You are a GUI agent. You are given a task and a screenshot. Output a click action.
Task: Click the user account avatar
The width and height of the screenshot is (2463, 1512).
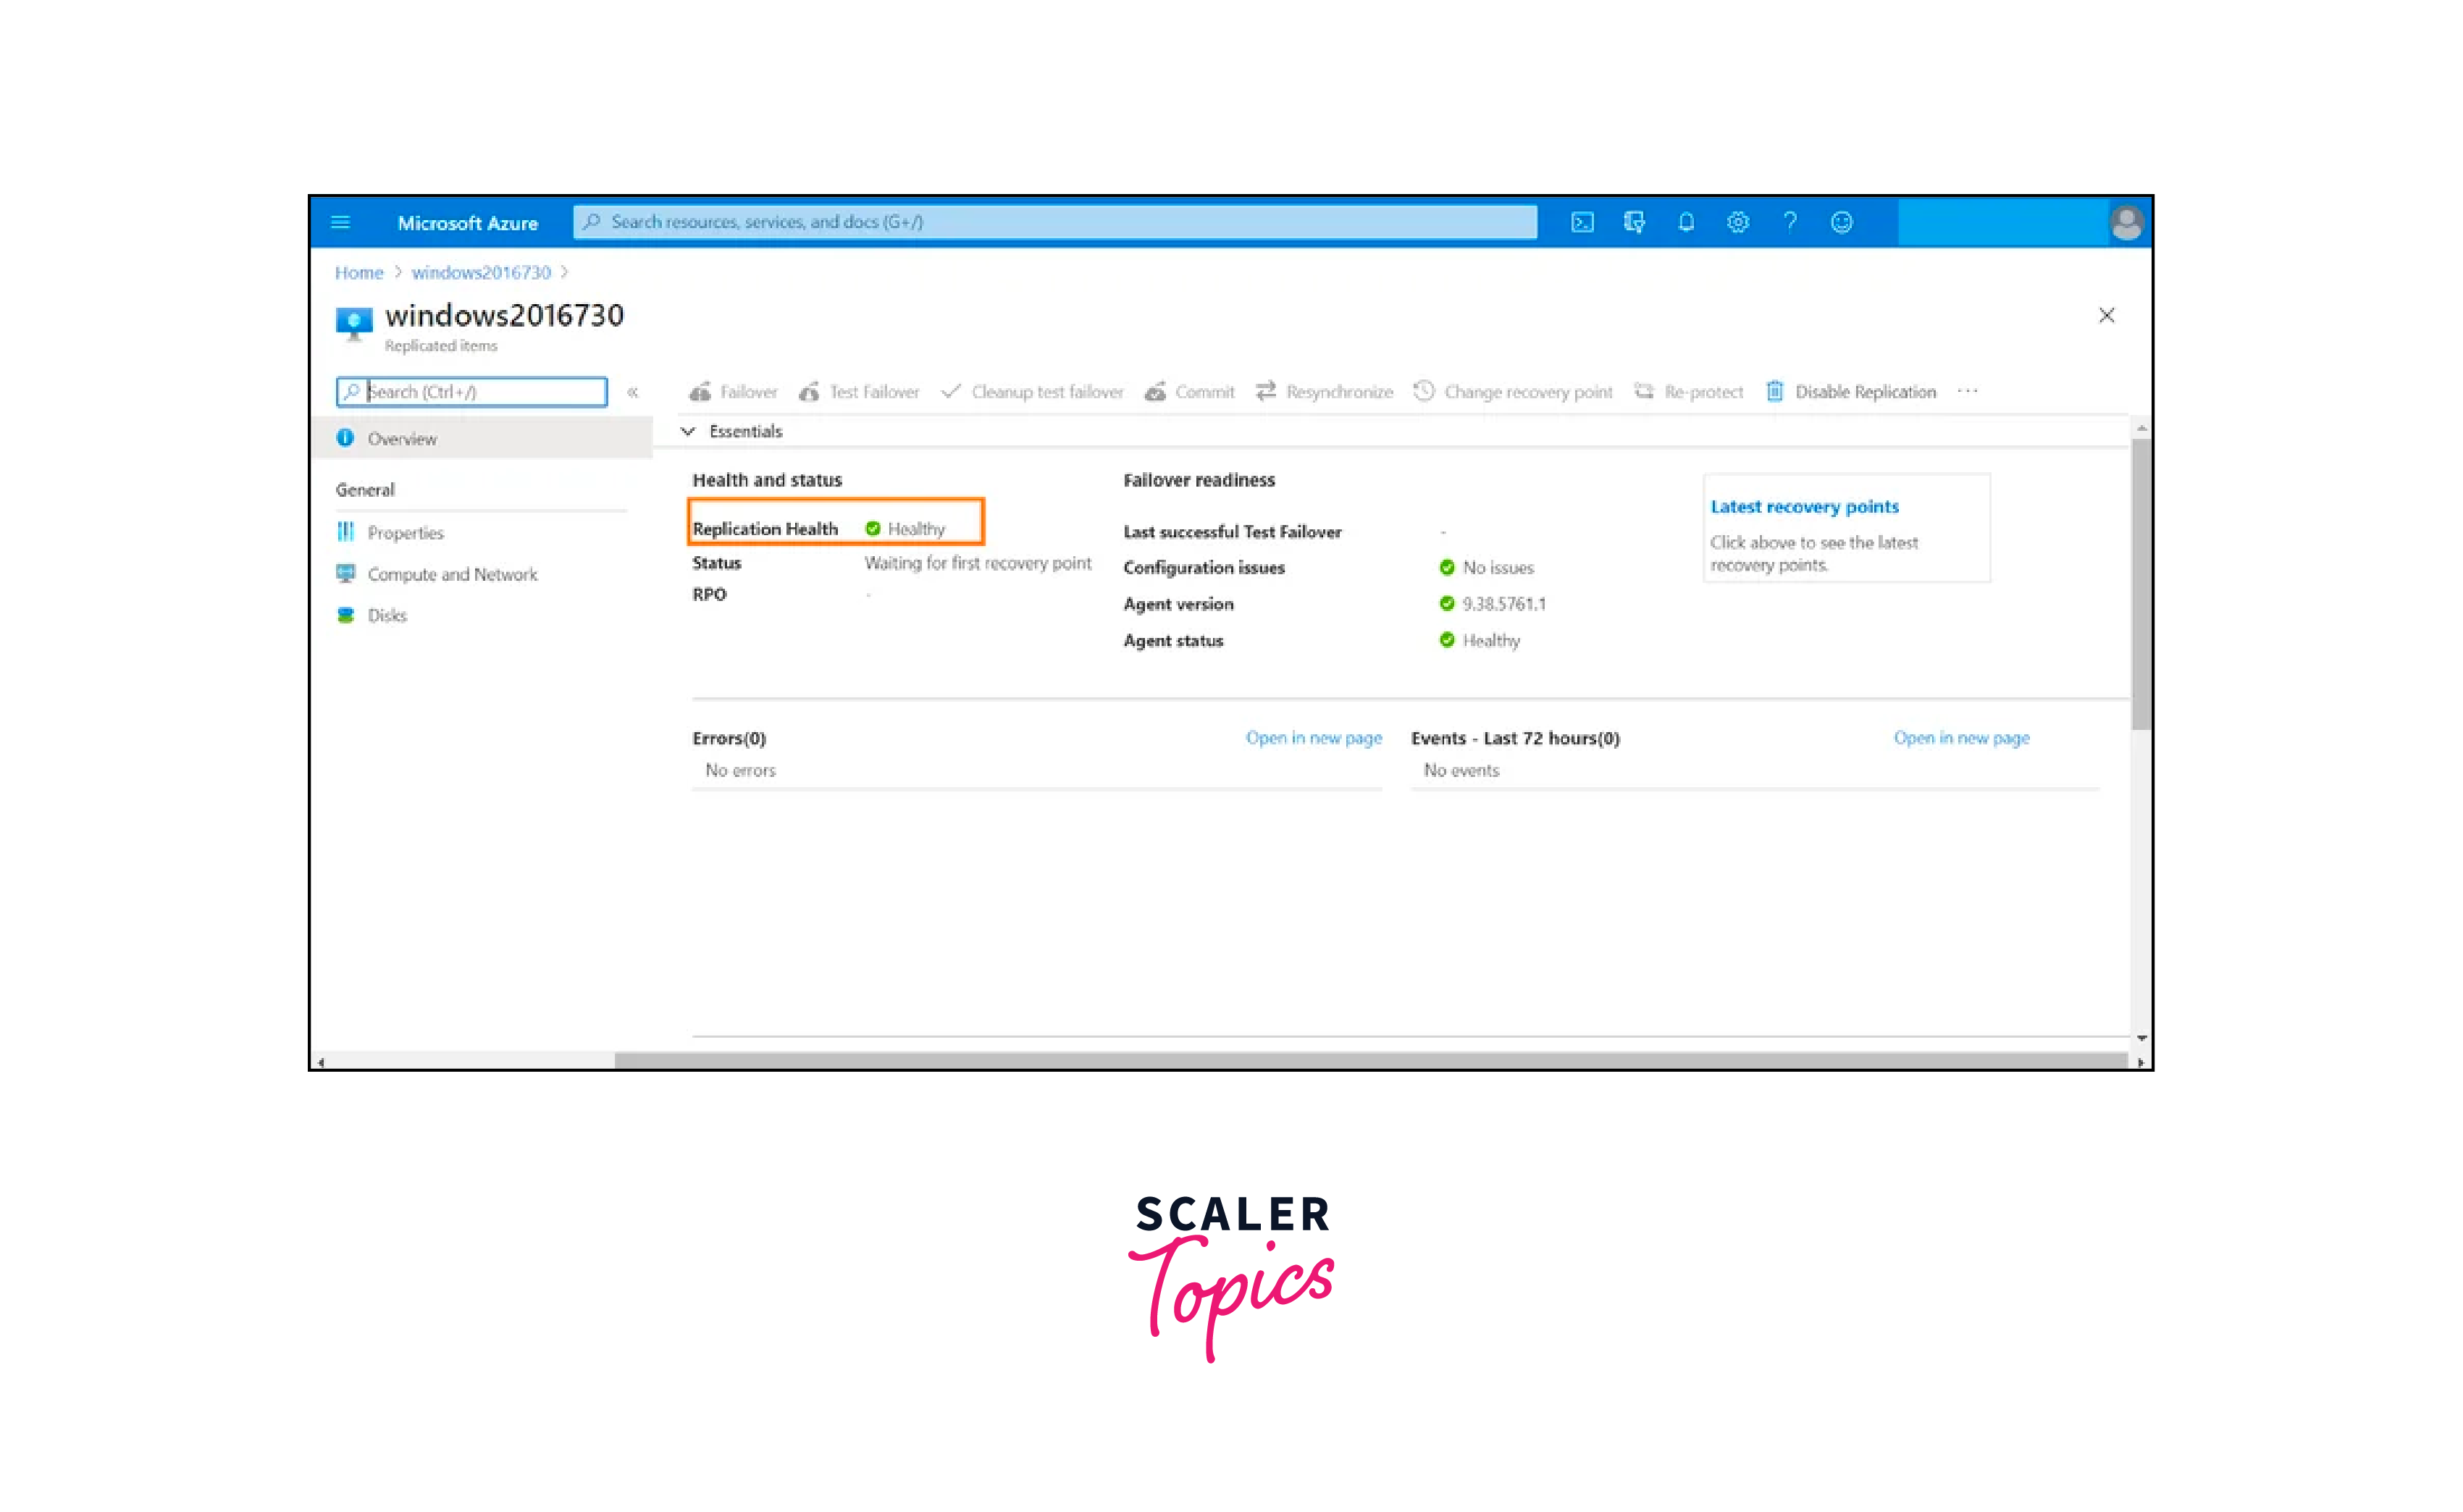click(2126, 222)
